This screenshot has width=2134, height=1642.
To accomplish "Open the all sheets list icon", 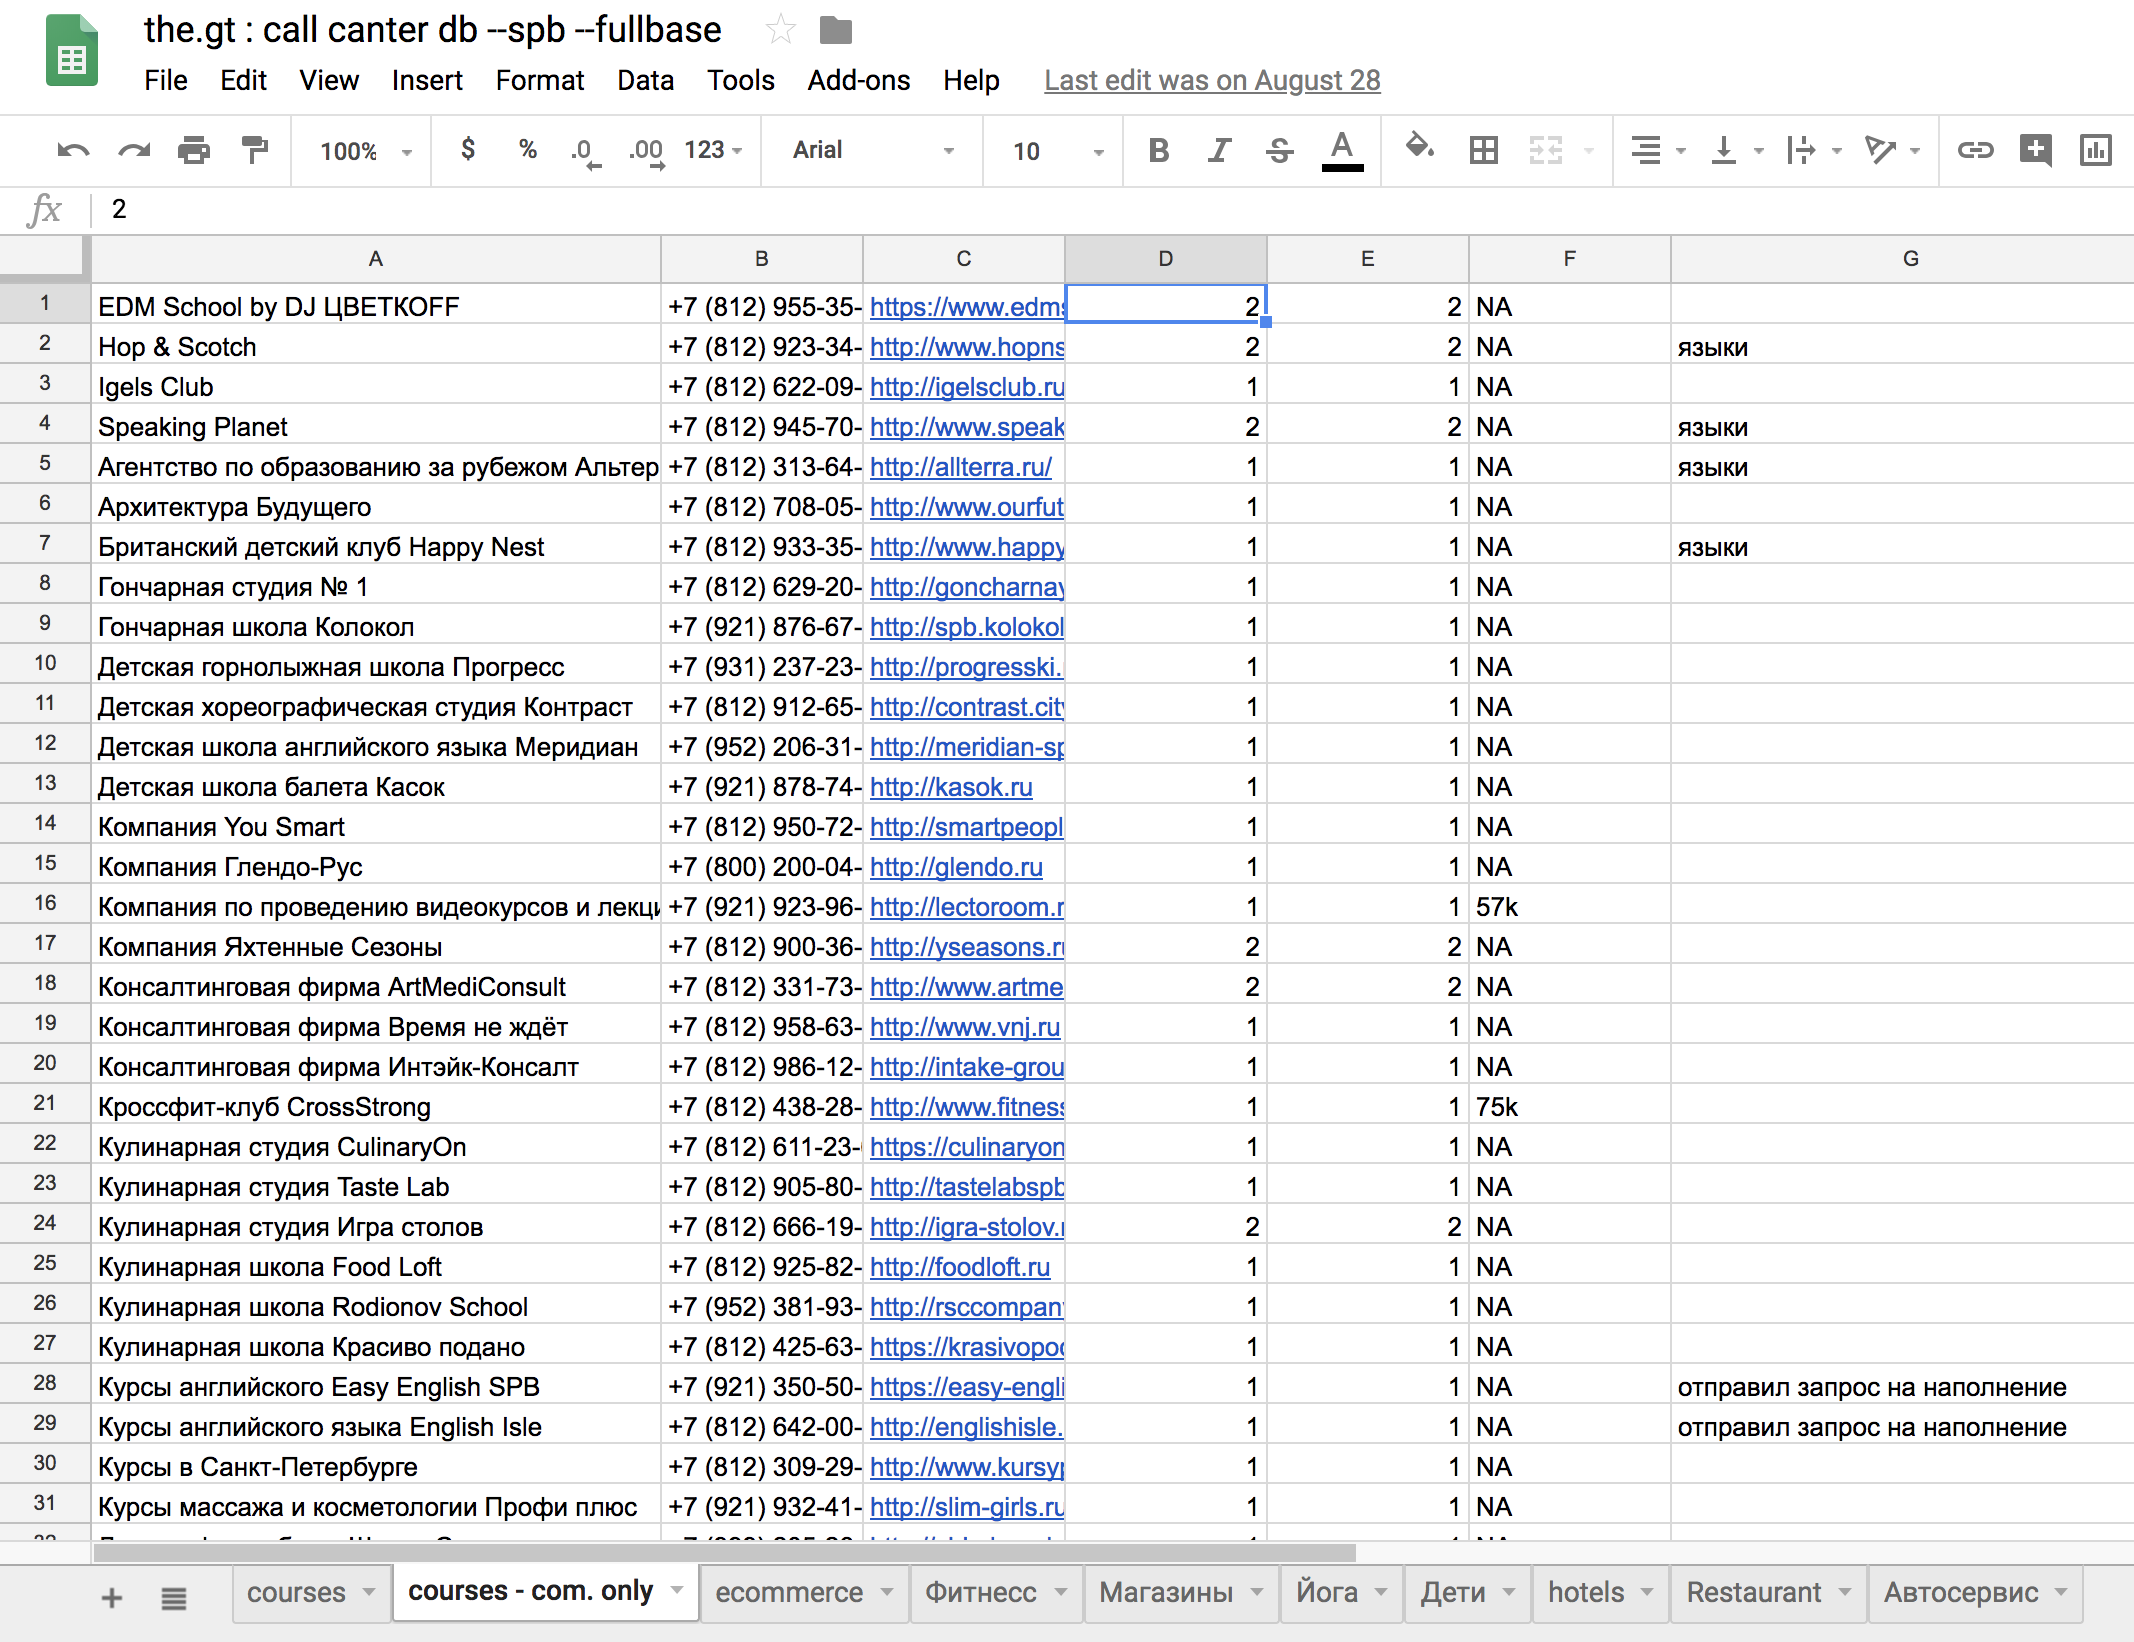I will coord(174,1598).
